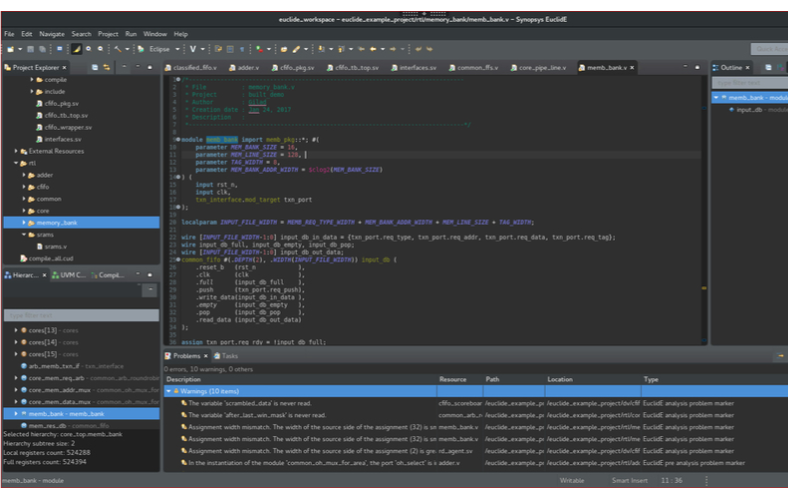Click the yellow pencil annotation icon
Image resolution: width=788 pixels, height=493 pixels.
tap(297, 49)
